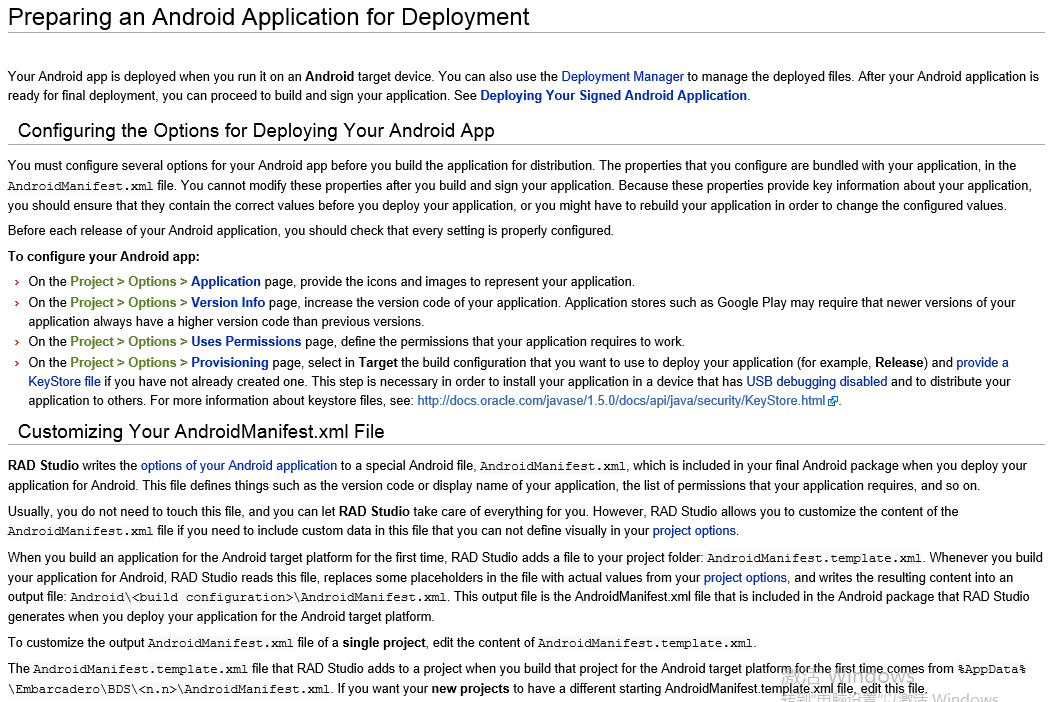Click the Customizing Your AndroidManifest.xml File heading
Viewport: 1053px width, 702px height.
point(201,431)
